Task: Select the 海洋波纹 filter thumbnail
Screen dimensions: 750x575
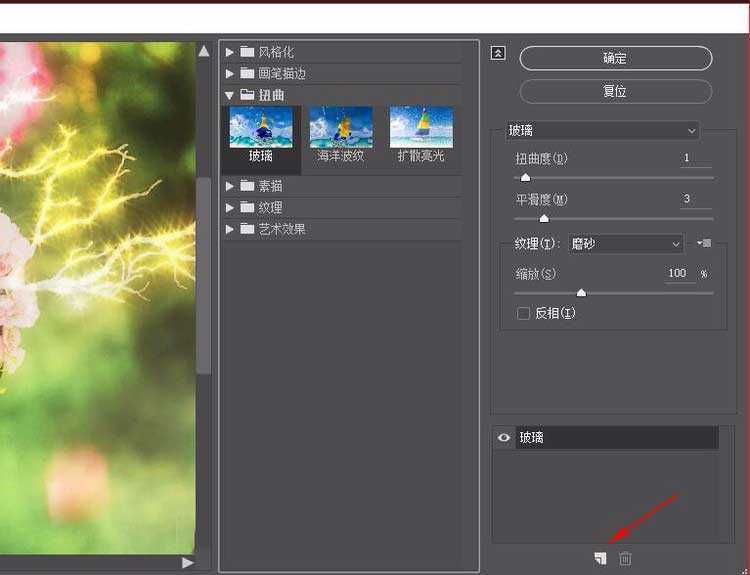Action: tap(341, 128)
